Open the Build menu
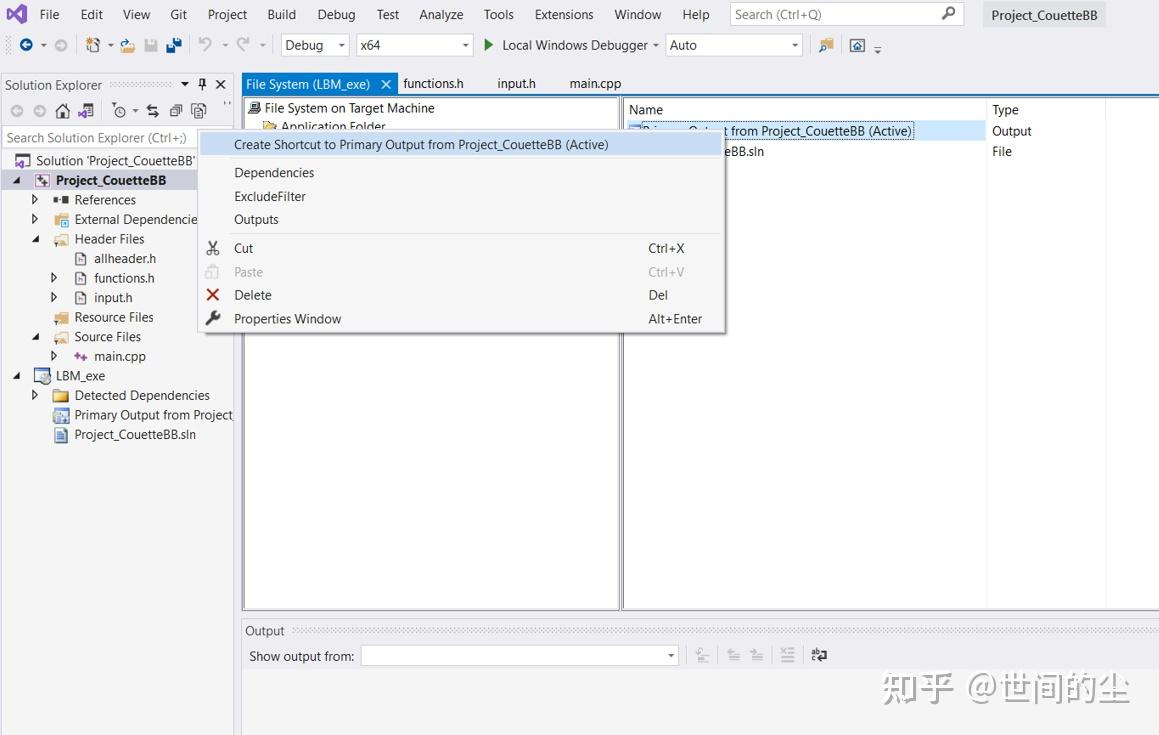 point(280,14)
